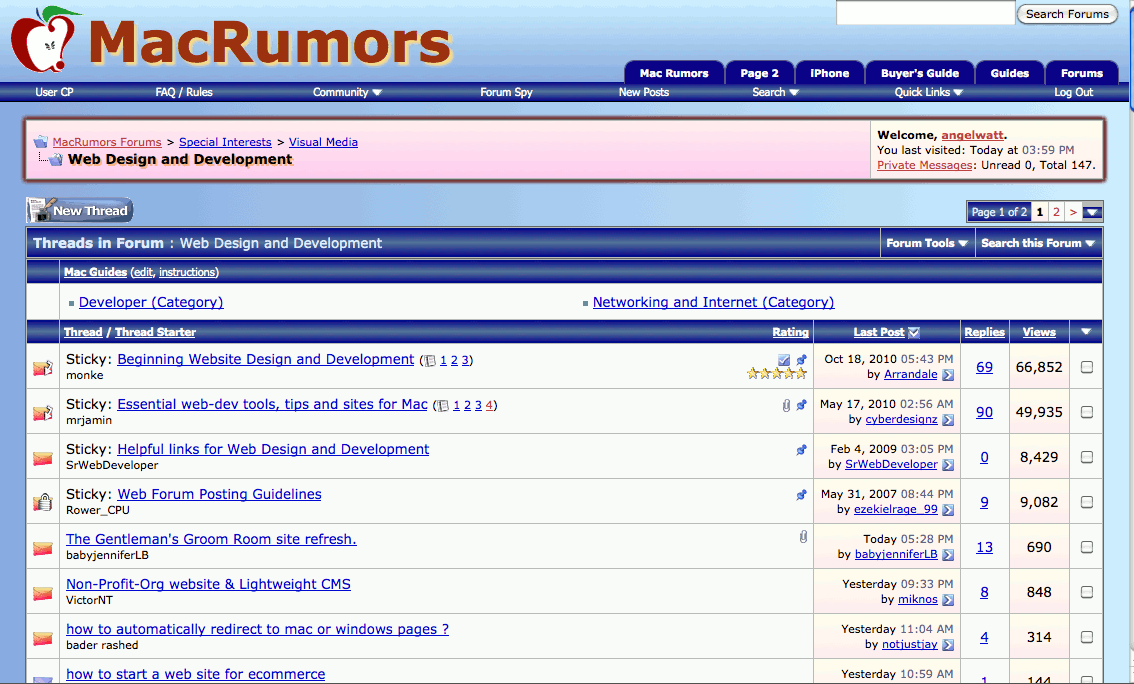Click the go-to-last-post arrow next to SrWebDeveloper
Screen dimensions: 1134x684
click(948, 465)
